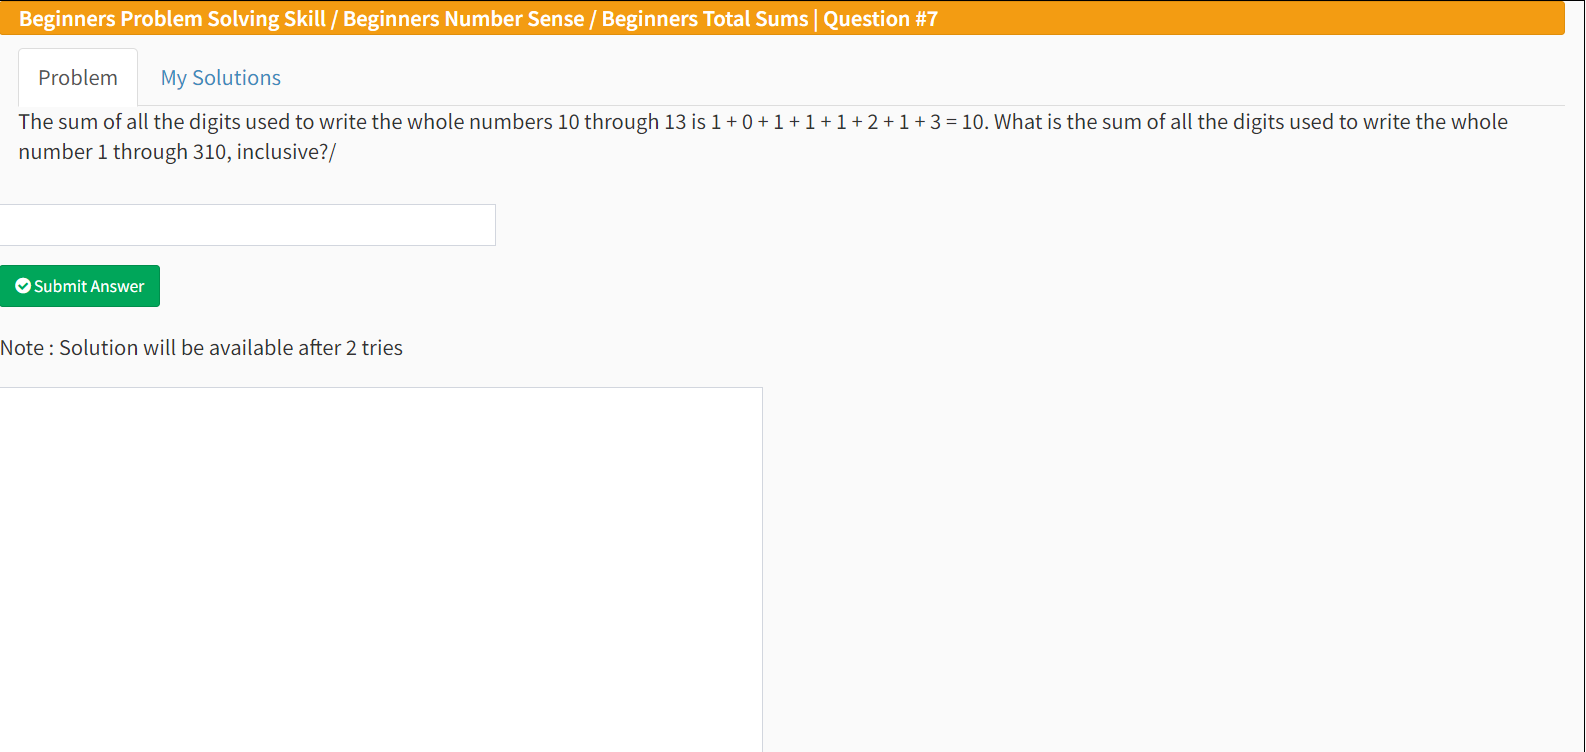The image size is (1586, 752).
Task: Click '10 through 13' in the problem statement
Action: 622,122
